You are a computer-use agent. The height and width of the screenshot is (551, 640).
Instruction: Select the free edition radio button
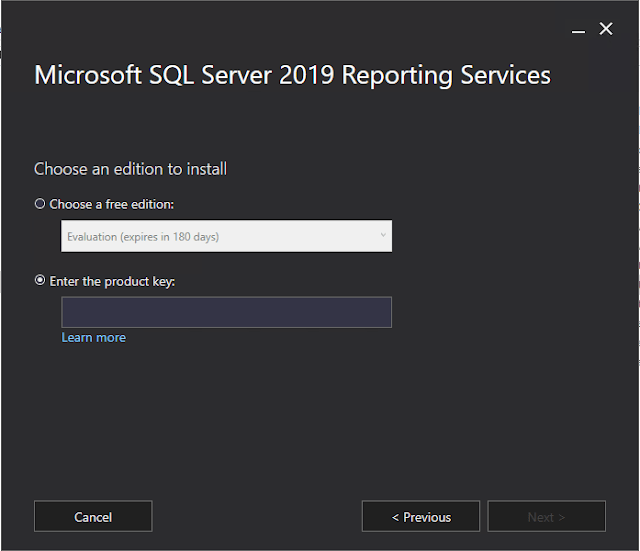pos(40,204)
